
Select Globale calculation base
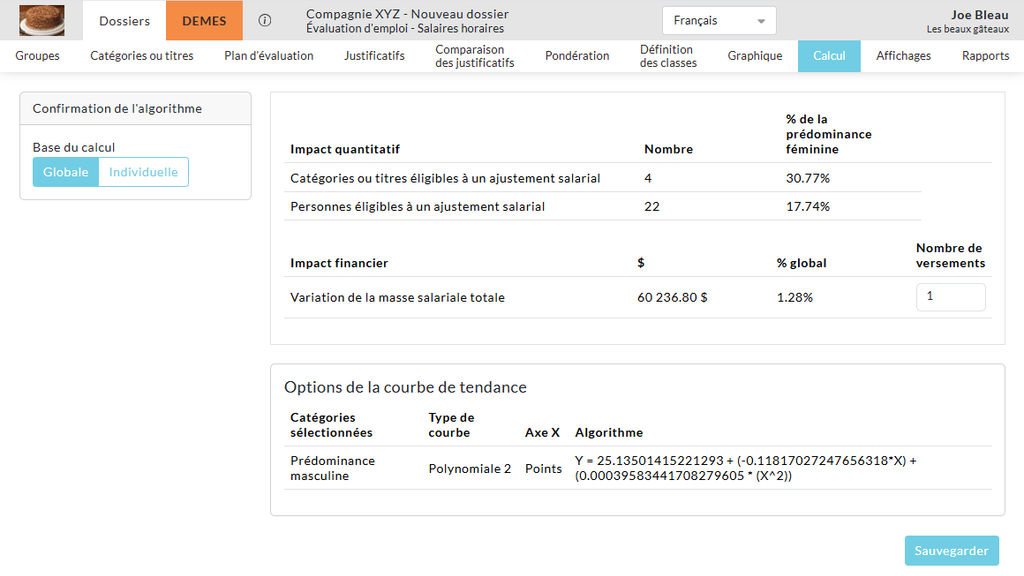click(66, 172)
